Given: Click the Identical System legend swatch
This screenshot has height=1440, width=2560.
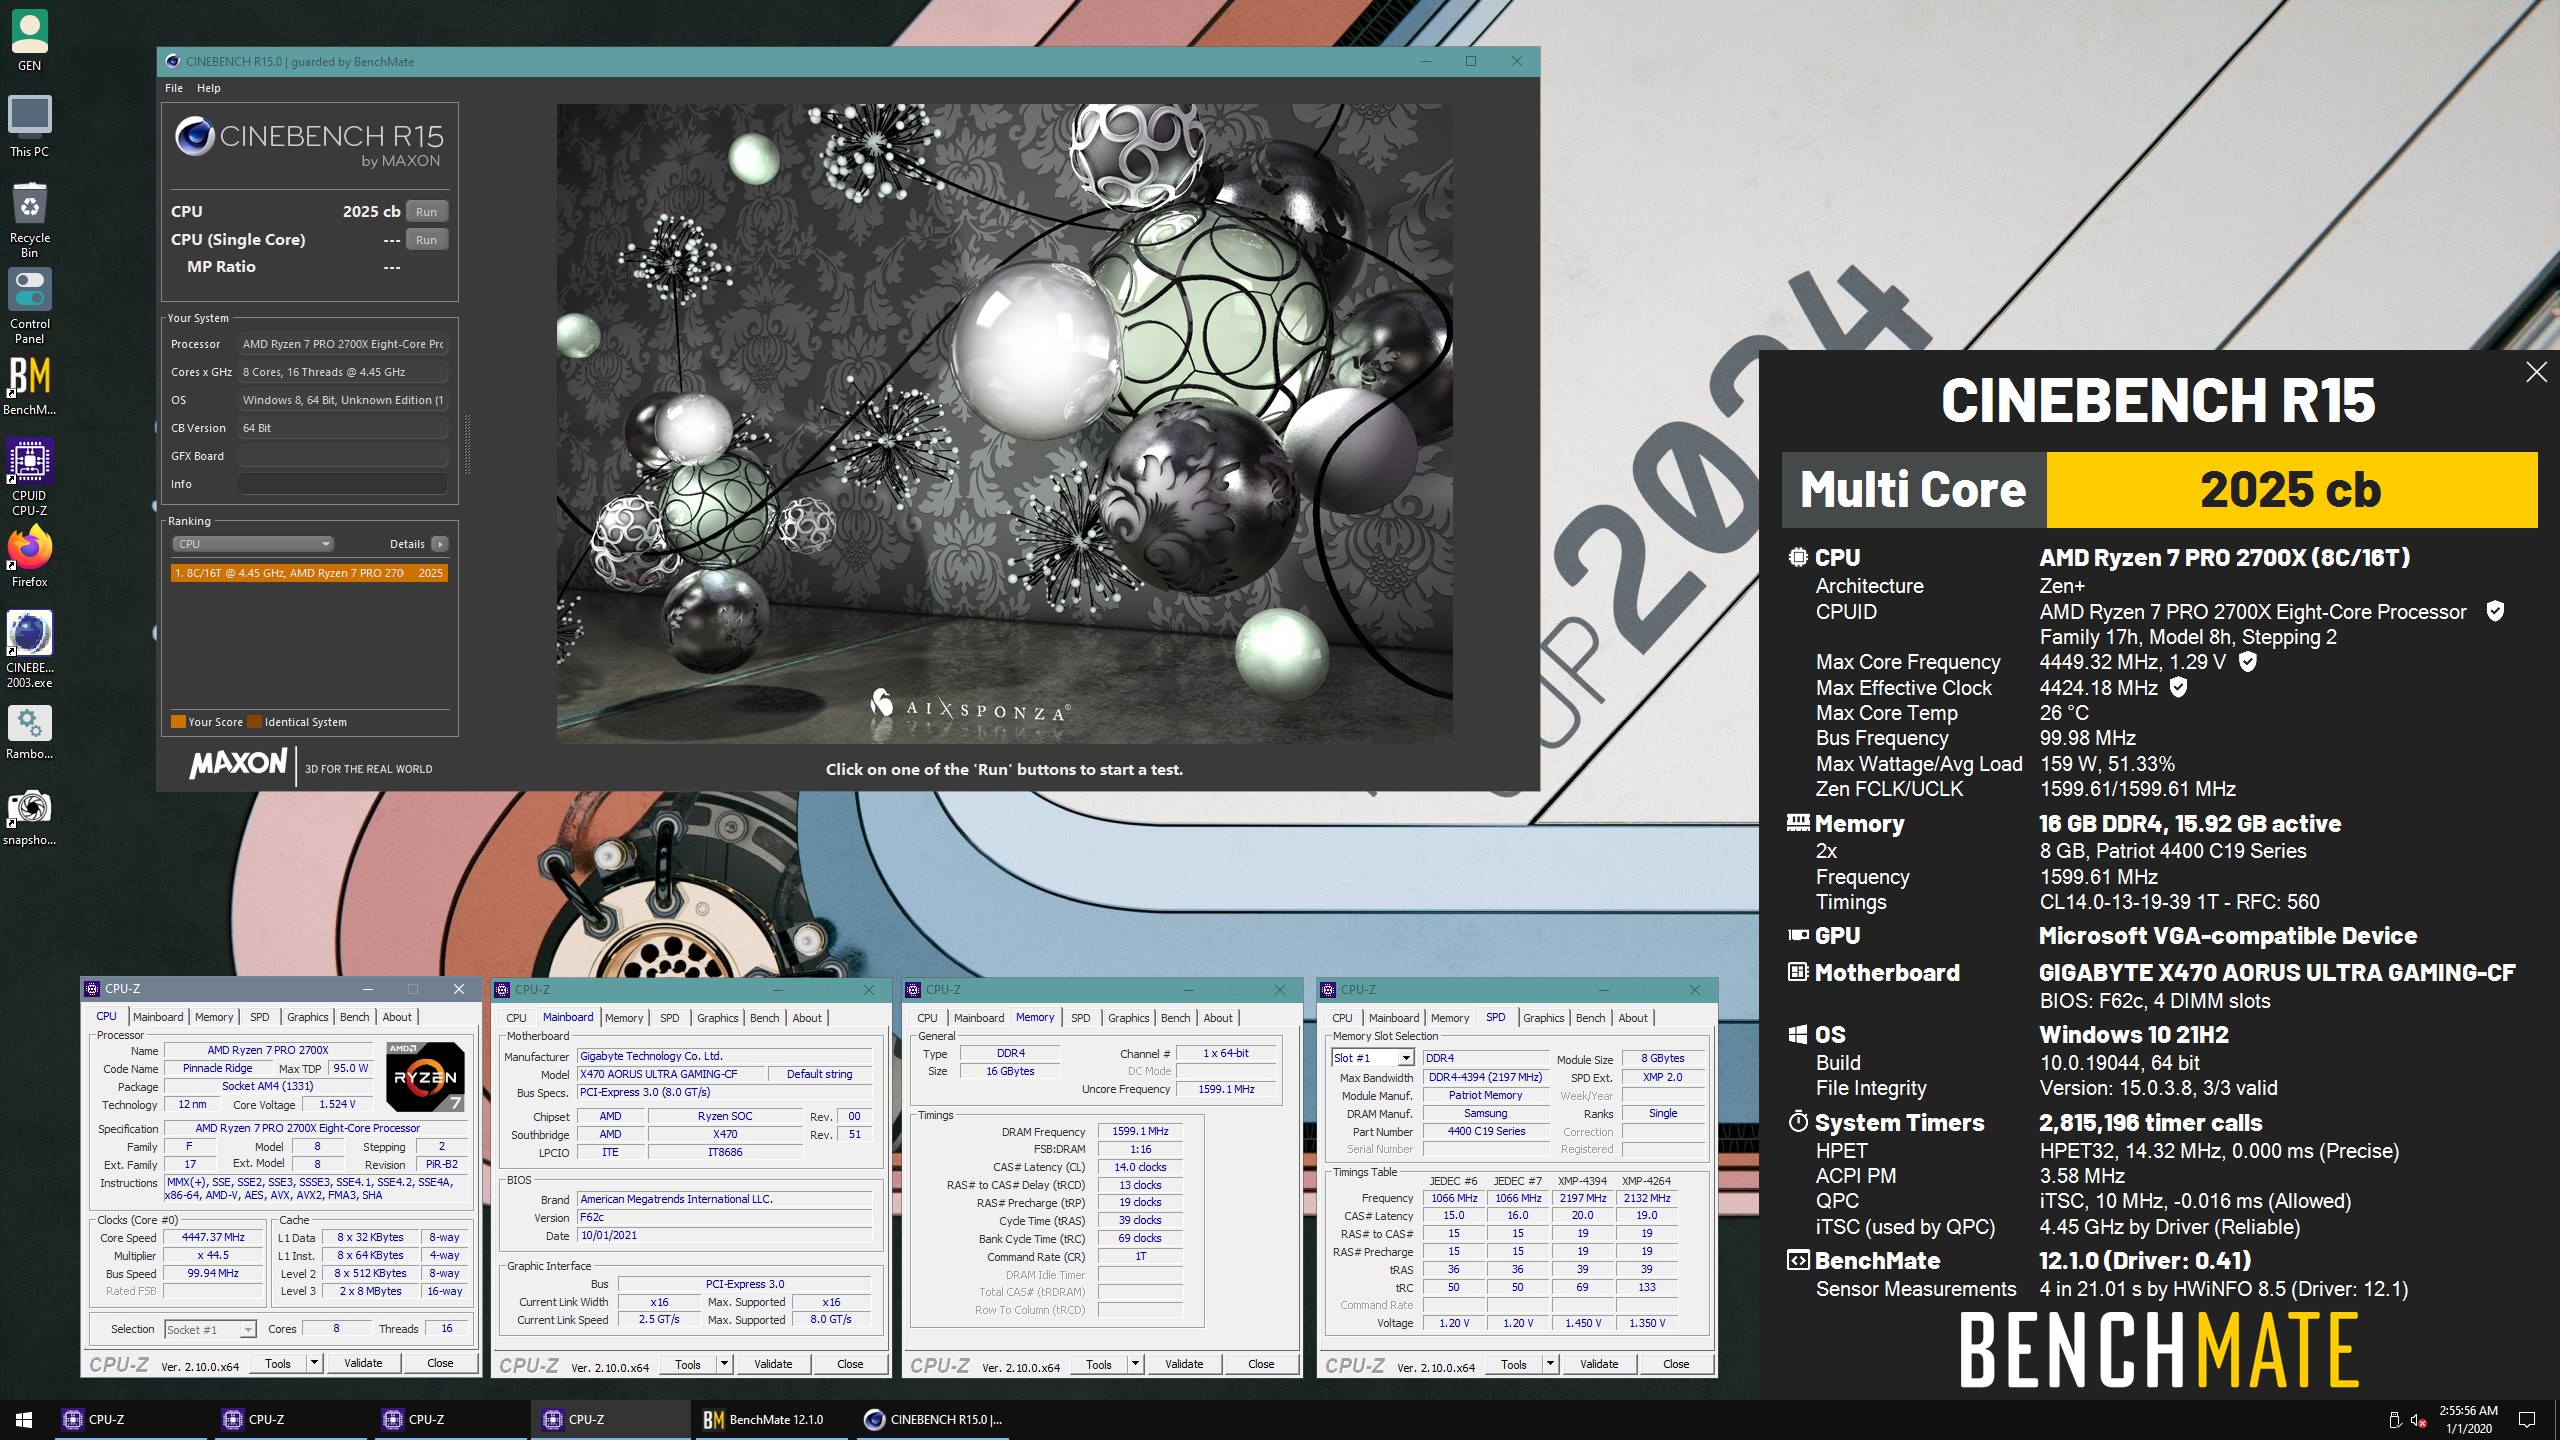Looking at the screenshot, I should click(254, 721).
